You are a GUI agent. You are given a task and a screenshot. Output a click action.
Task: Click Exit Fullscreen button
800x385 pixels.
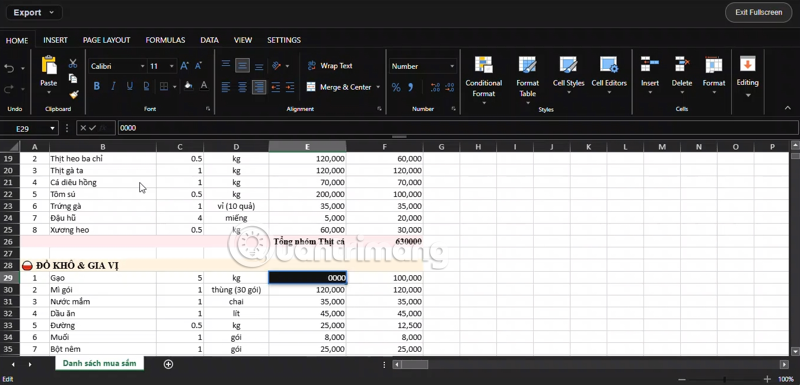click(758, 12)
